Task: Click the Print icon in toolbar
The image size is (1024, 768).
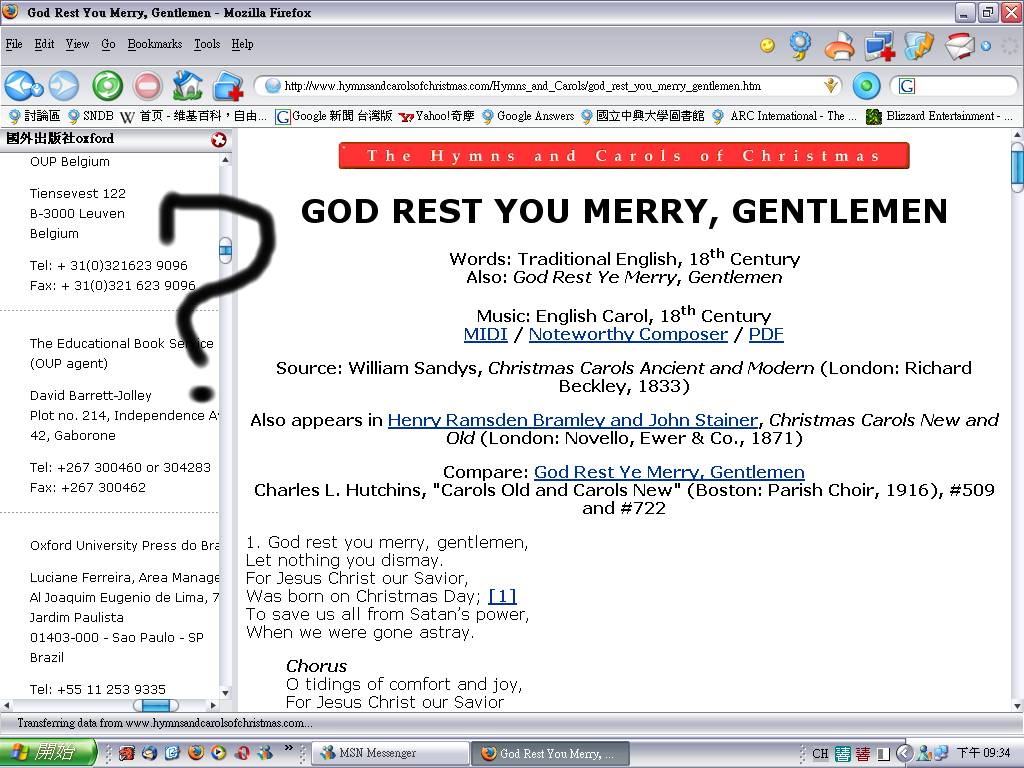Action: coord(839,46)
